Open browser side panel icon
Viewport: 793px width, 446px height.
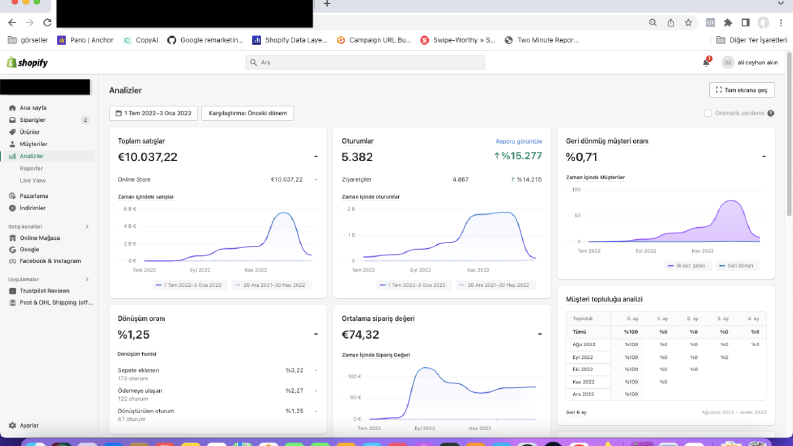[745, 22]
